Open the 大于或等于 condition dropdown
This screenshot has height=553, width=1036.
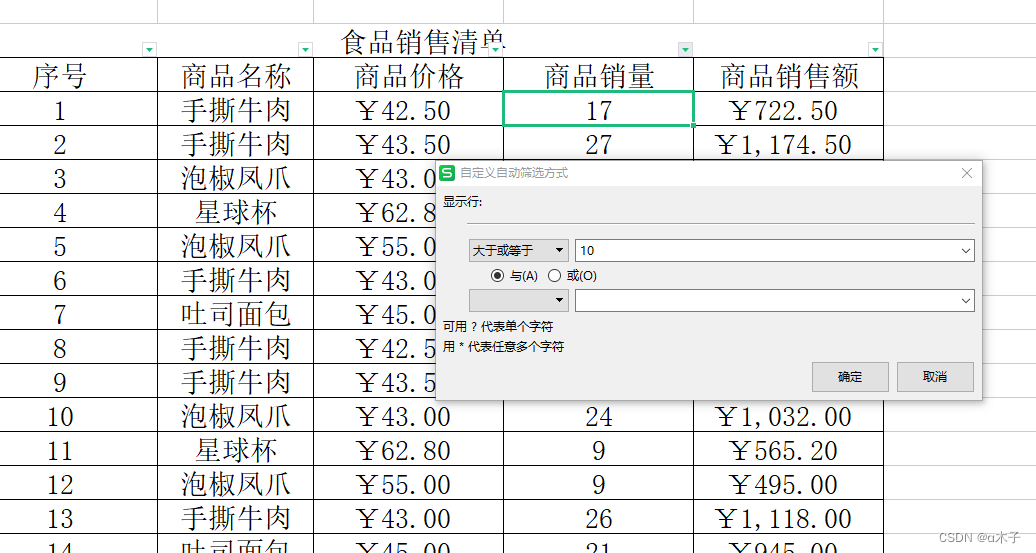tap(519, 250)
